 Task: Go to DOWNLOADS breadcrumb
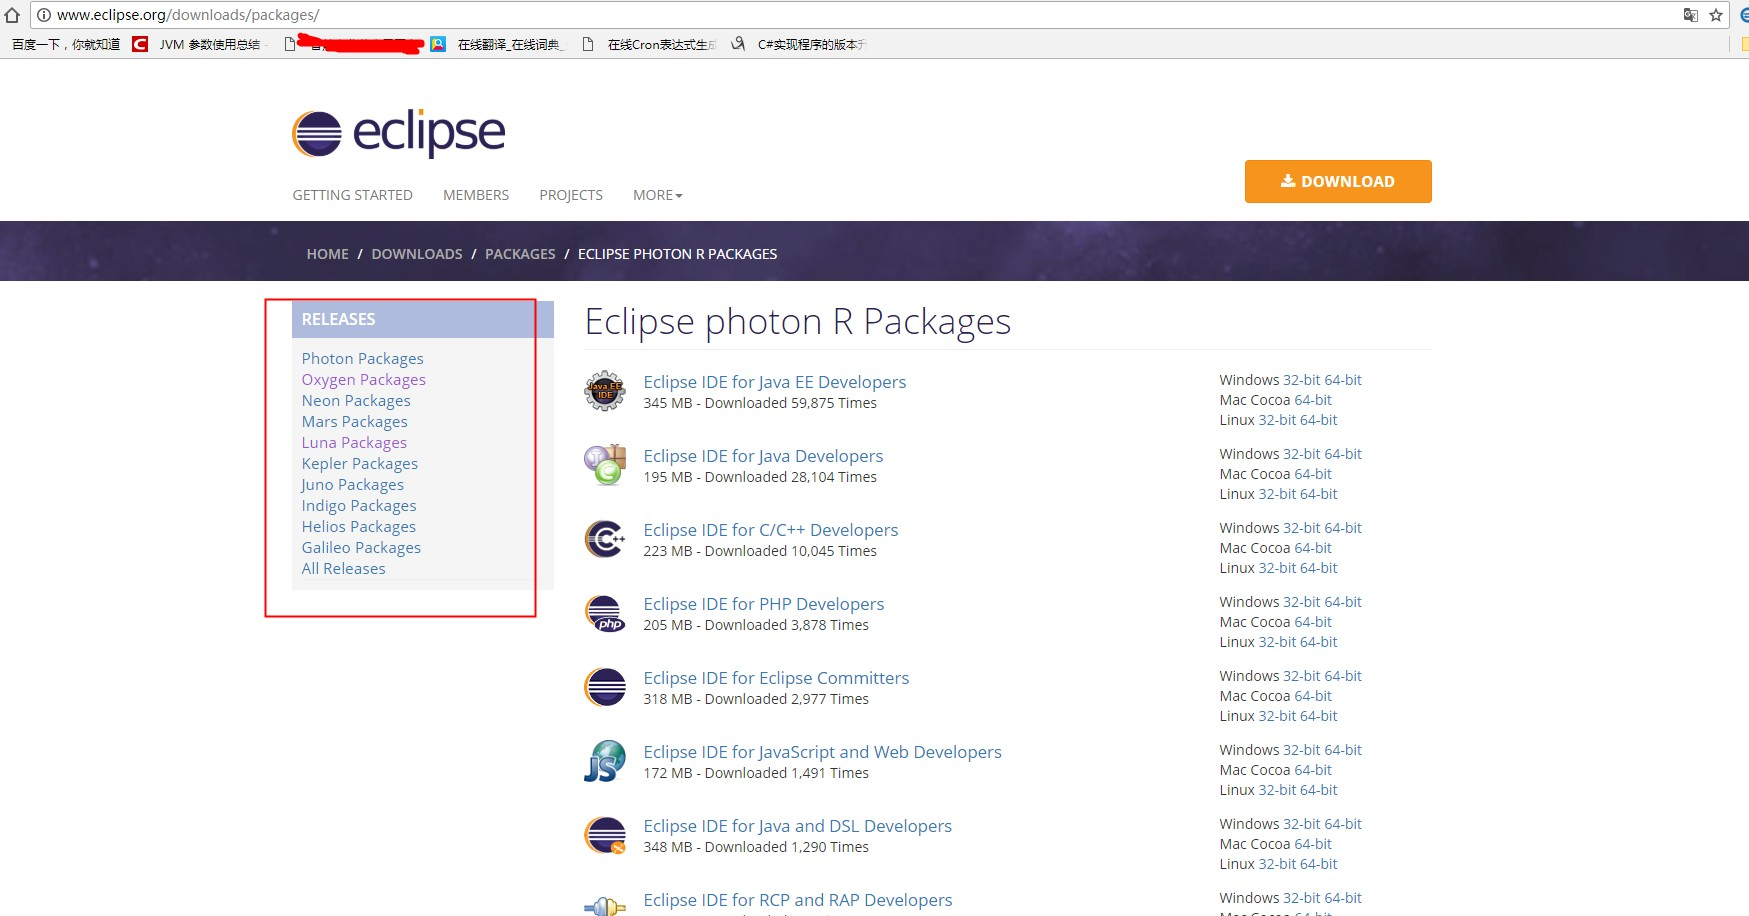tap(417, 254)
